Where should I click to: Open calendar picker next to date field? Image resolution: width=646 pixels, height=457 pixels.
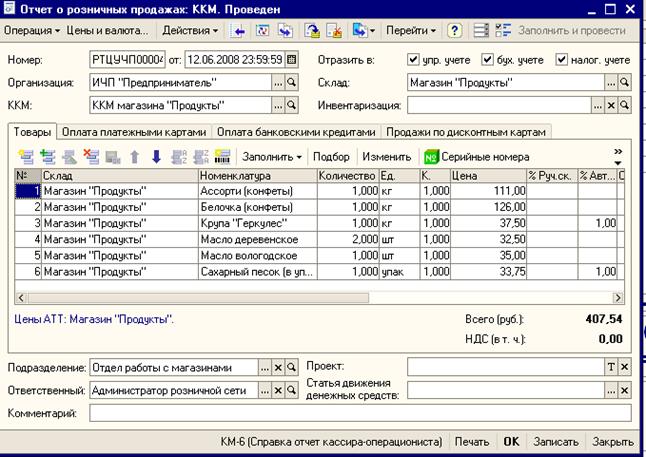(x=291, y=60)
